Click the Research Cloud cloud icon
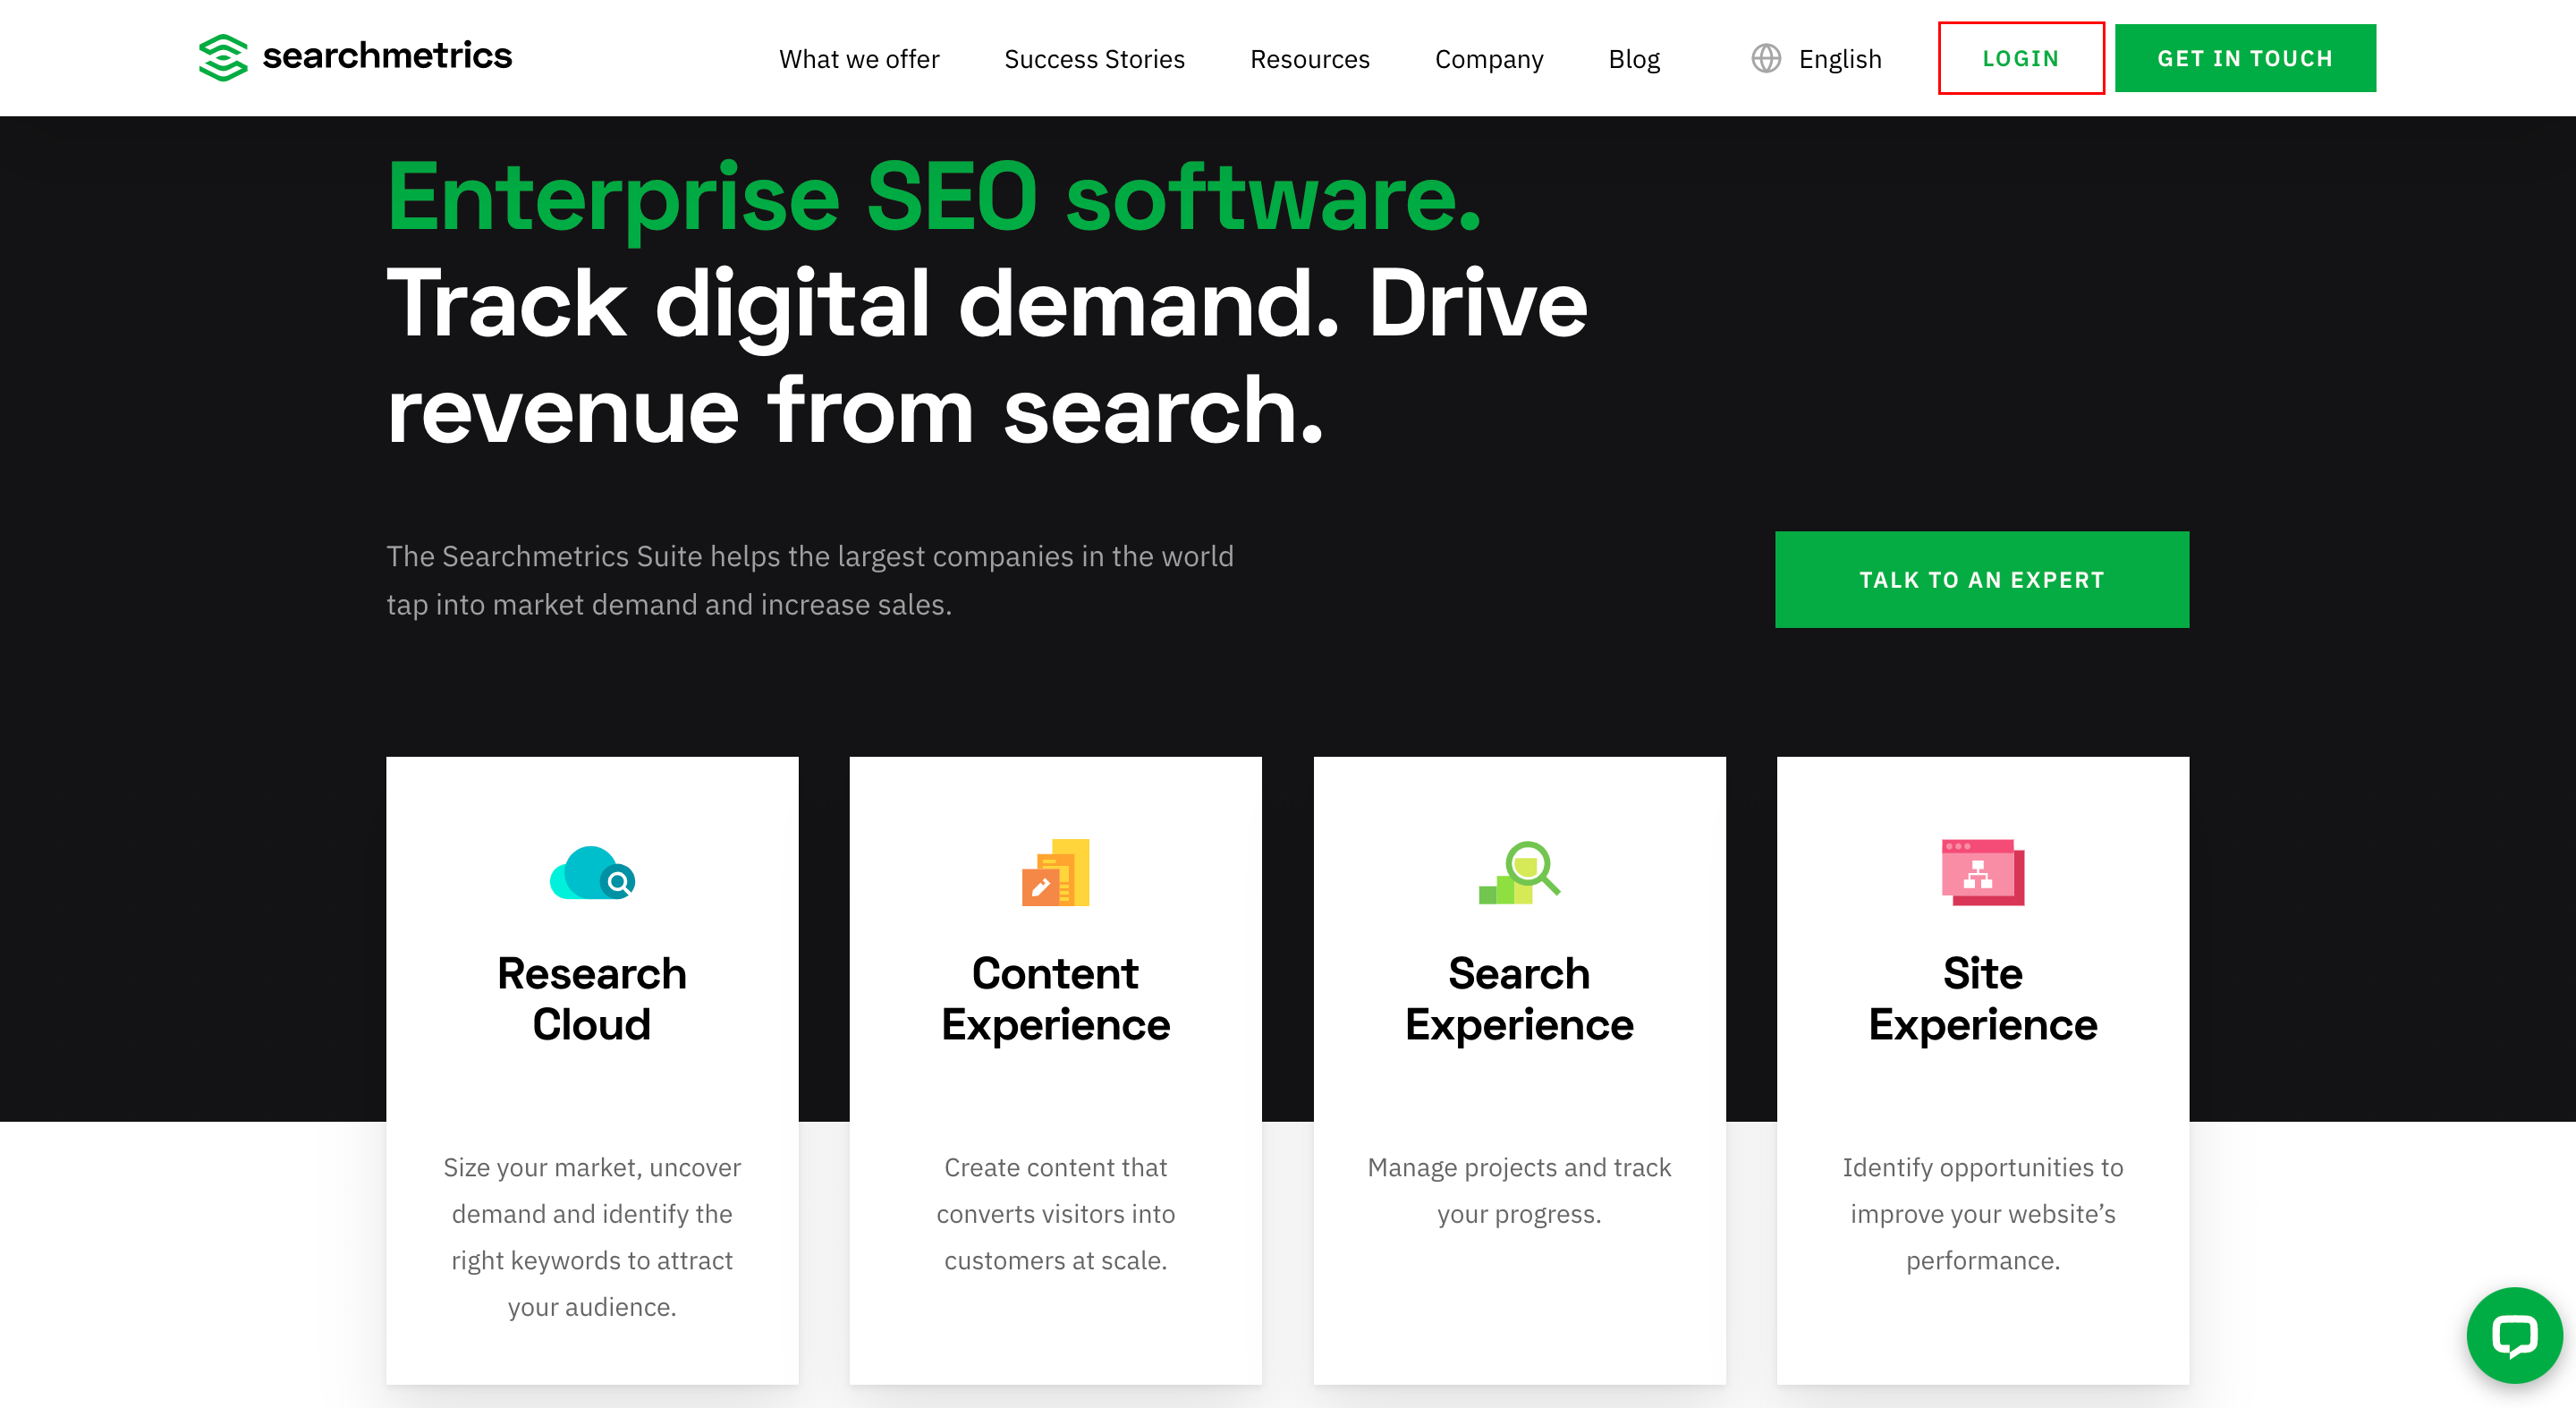 (592, 873)
